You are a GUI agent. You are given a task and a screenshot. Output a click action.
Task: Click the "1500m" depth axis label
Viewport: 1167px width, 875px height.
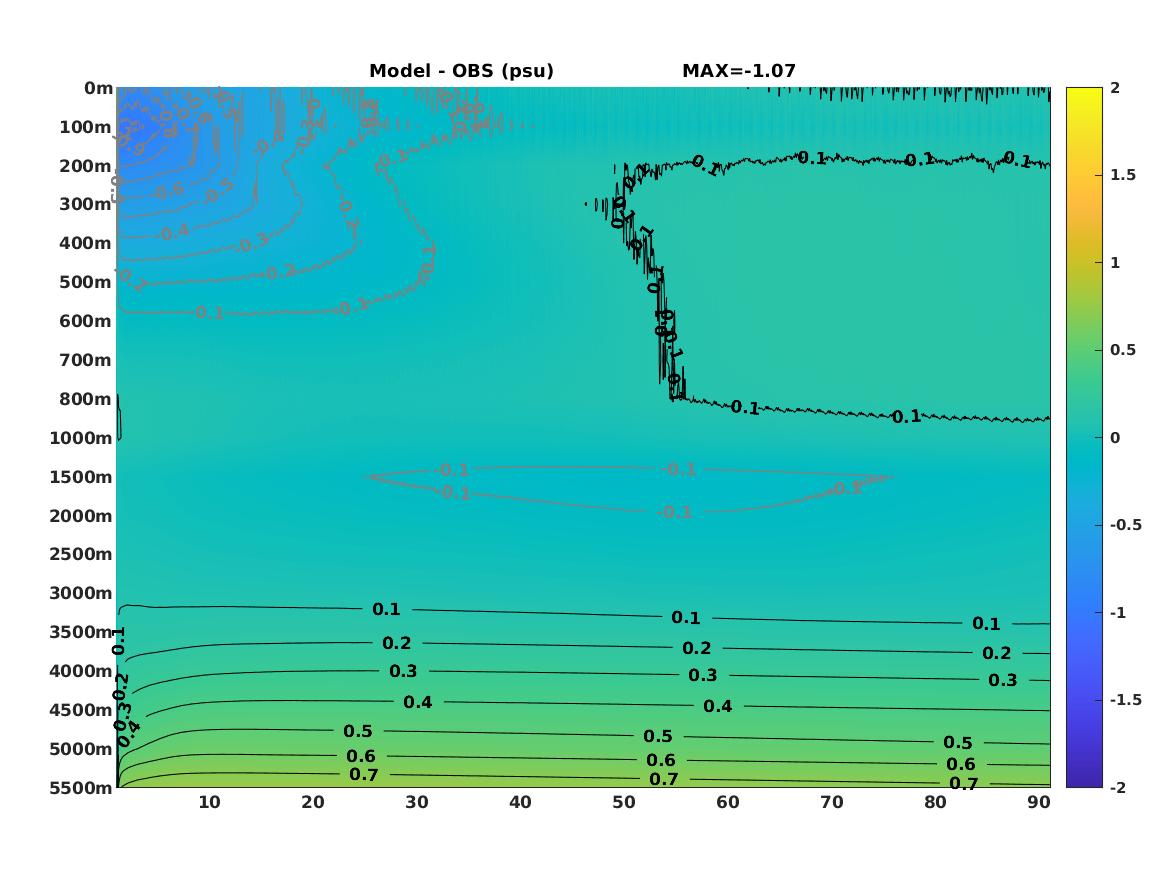tap(81, 477)
